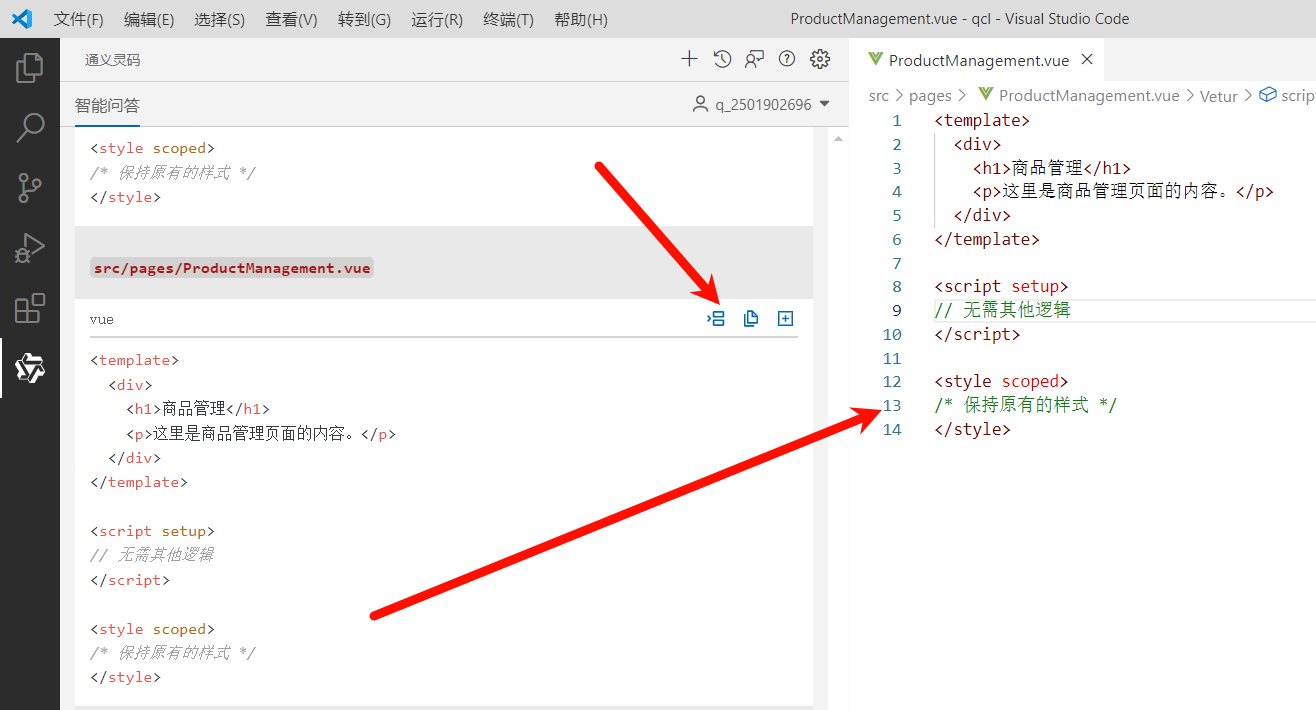This screenshot has height=710, width=1316.
Task: Start a new chat with plus icon
Action: [x=689, y=59]
